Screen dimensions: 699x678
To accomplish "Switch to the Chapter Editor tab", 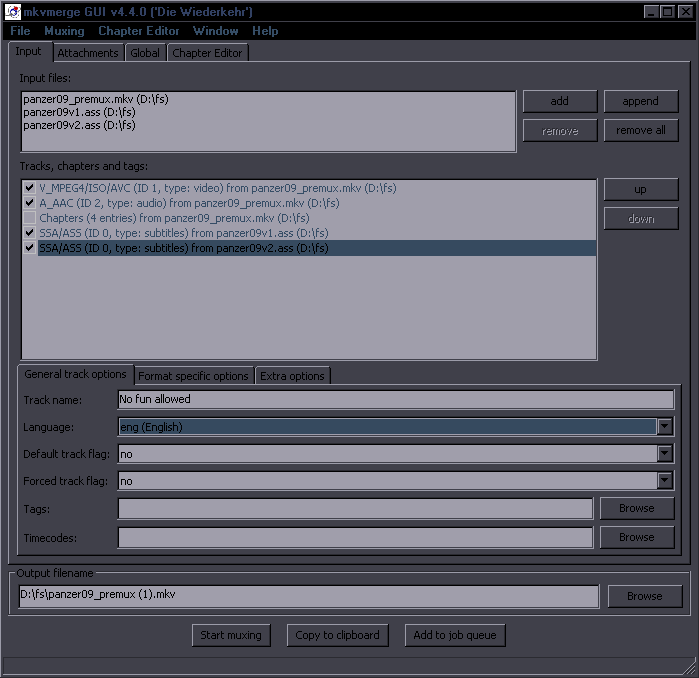I will 207,53.
